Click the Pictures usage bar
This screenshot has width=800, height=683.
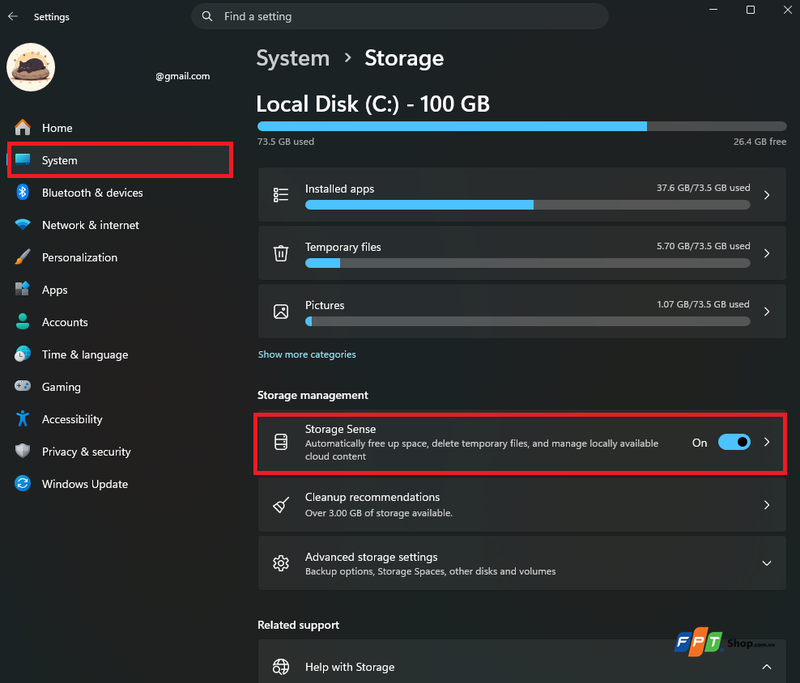click(528, 321)
